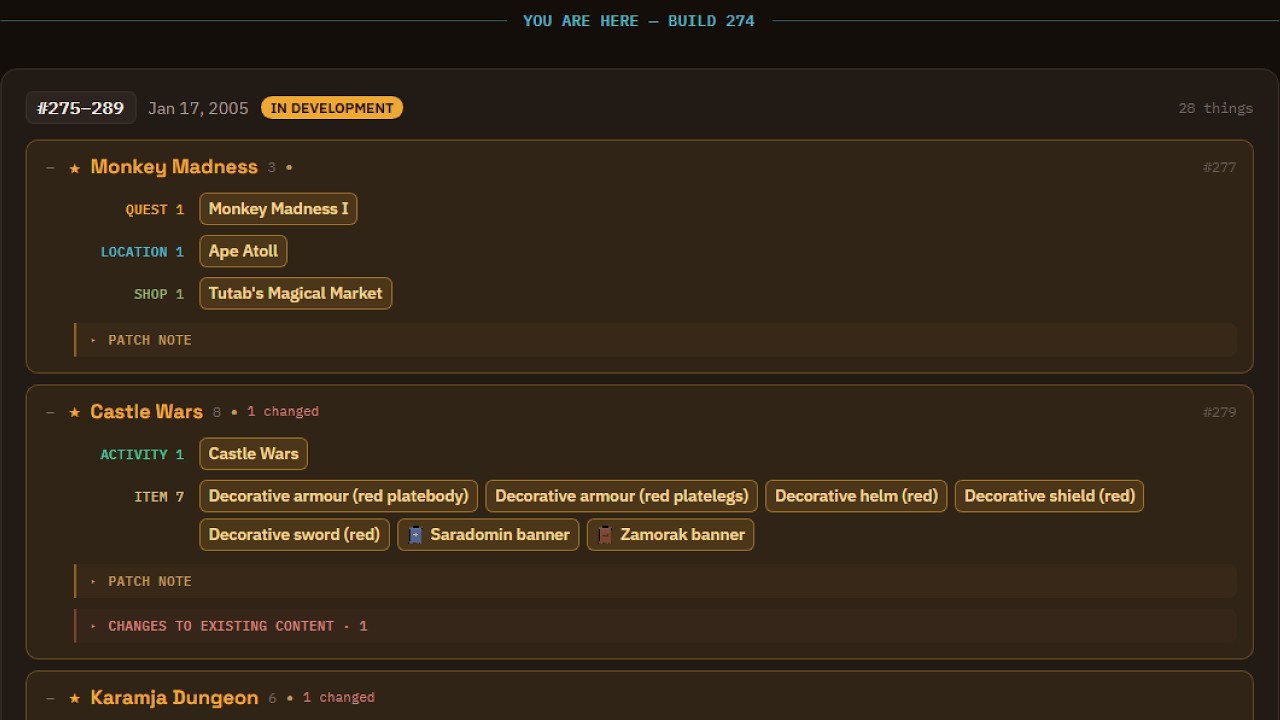Click the Castle Wars heading
The image size is (1280, 720).
point(147,412)
